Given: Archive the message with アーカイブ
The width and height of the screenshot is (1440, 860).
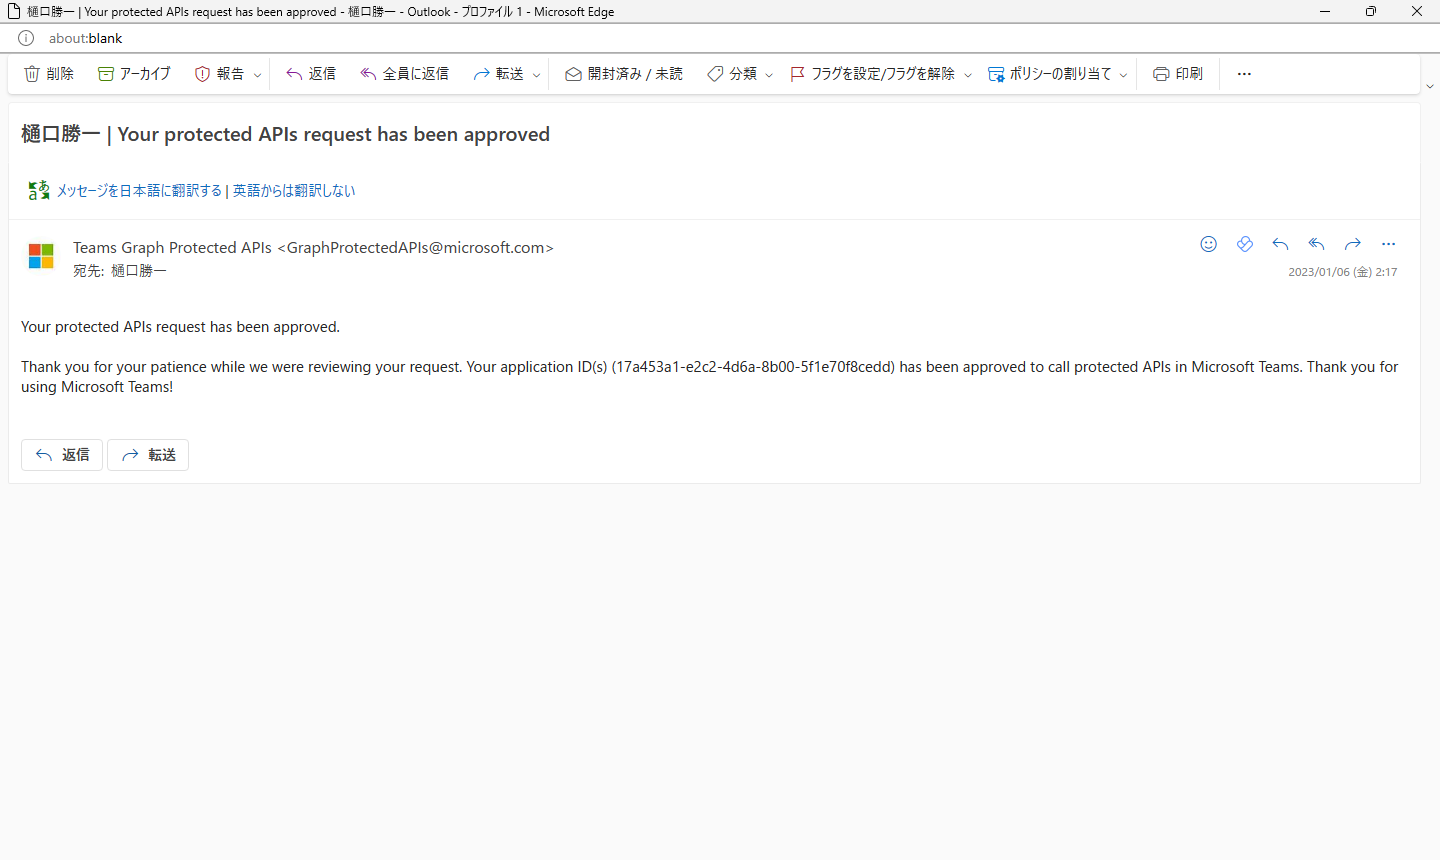Looking at the screenshot, I should pyautogui.click(x=134, y=74).
